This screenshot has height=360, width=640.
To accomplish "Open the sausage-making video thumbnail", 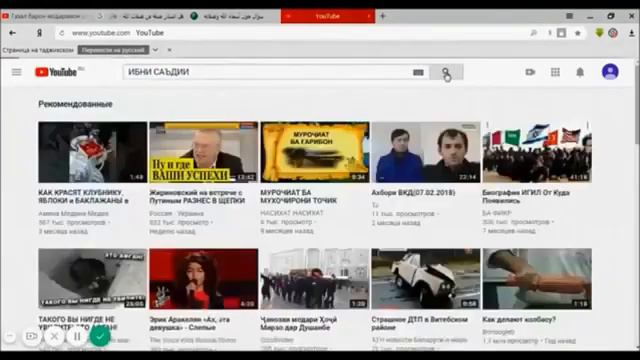I will (x=537, y=279).
